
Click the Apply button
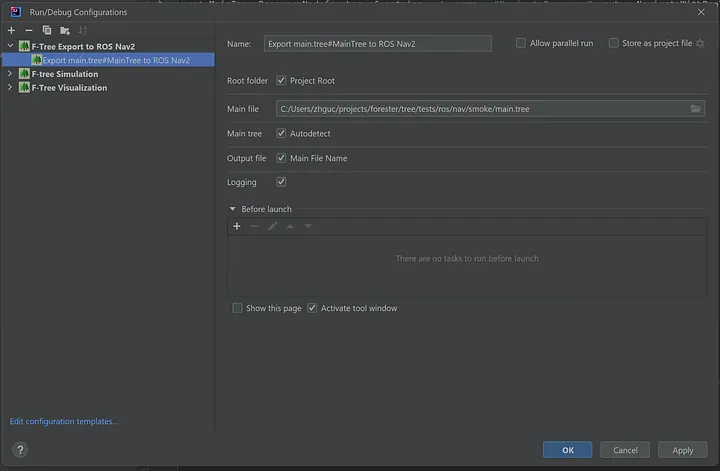point(683,450)
